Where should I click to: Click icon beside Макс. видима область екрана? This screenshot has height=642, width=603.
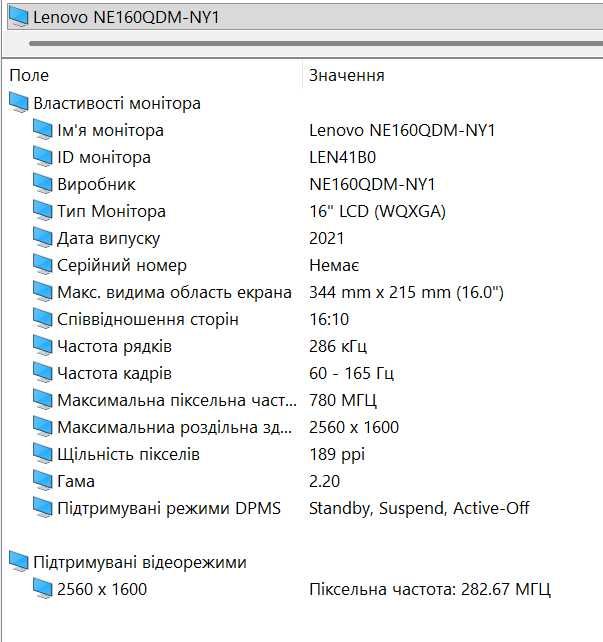[43, 292]
